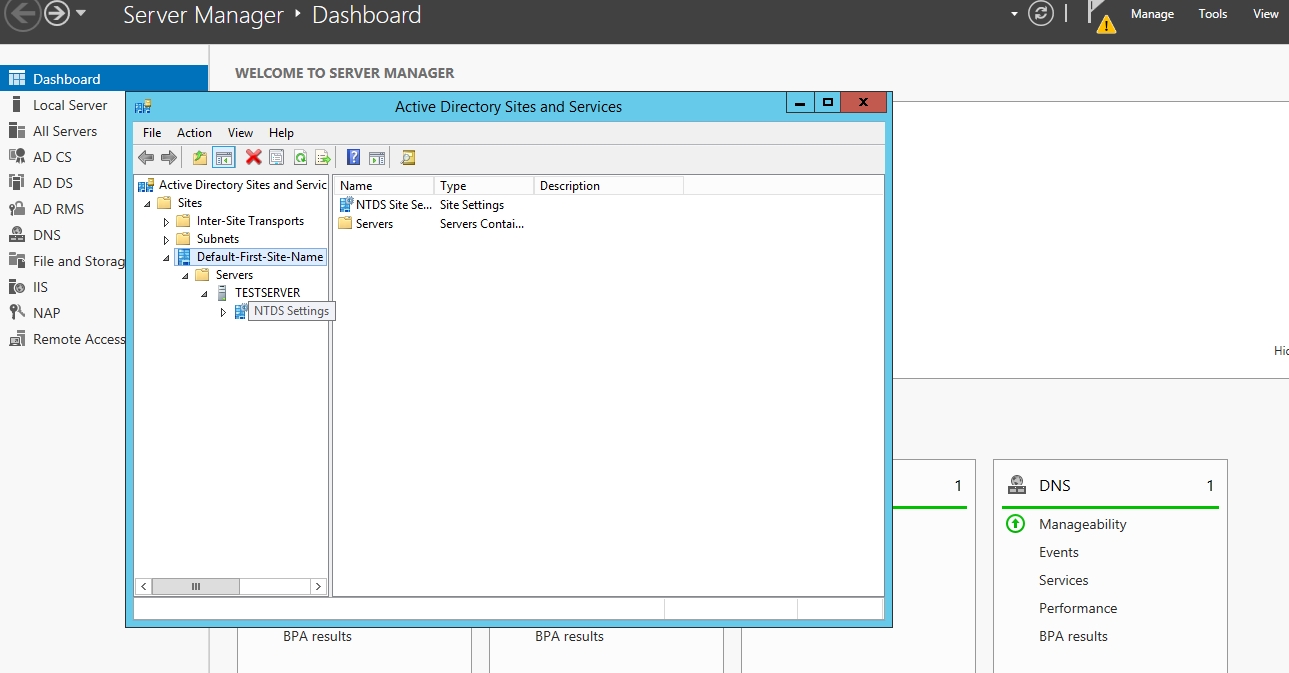Go up one level with the folder toolbar icon
This screenshot has width=1289, height=673.
pos(200,157)
